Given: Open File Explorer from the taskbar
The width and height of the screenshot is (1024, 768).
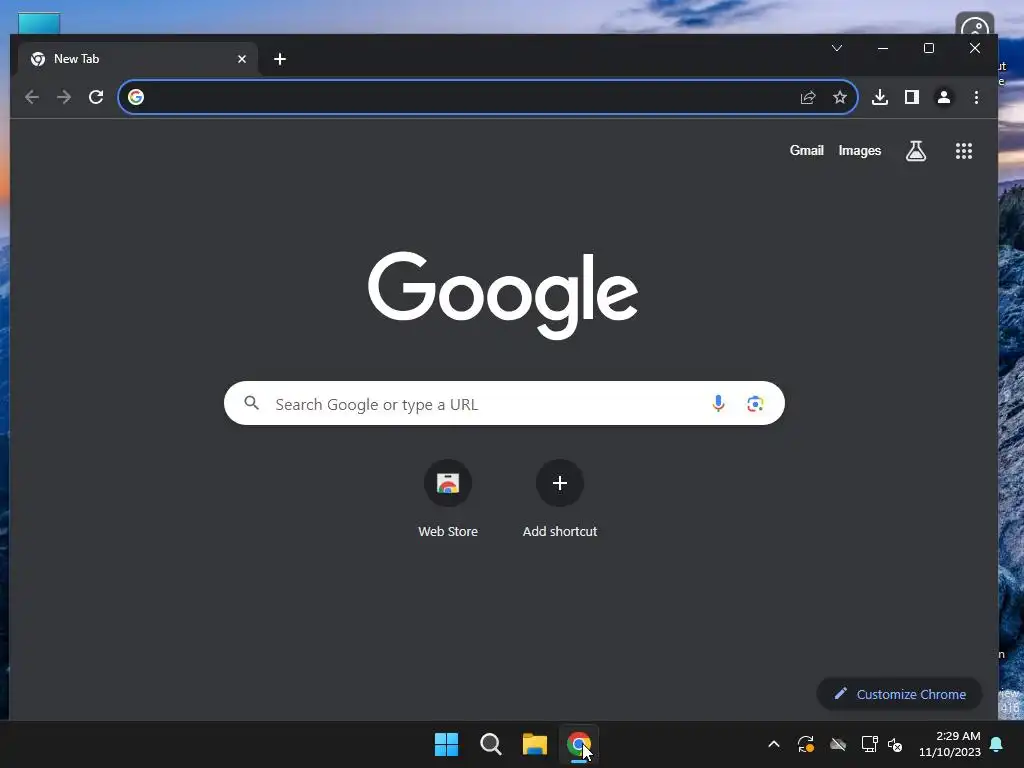Looking at the screenshot, I should (535, 744).
